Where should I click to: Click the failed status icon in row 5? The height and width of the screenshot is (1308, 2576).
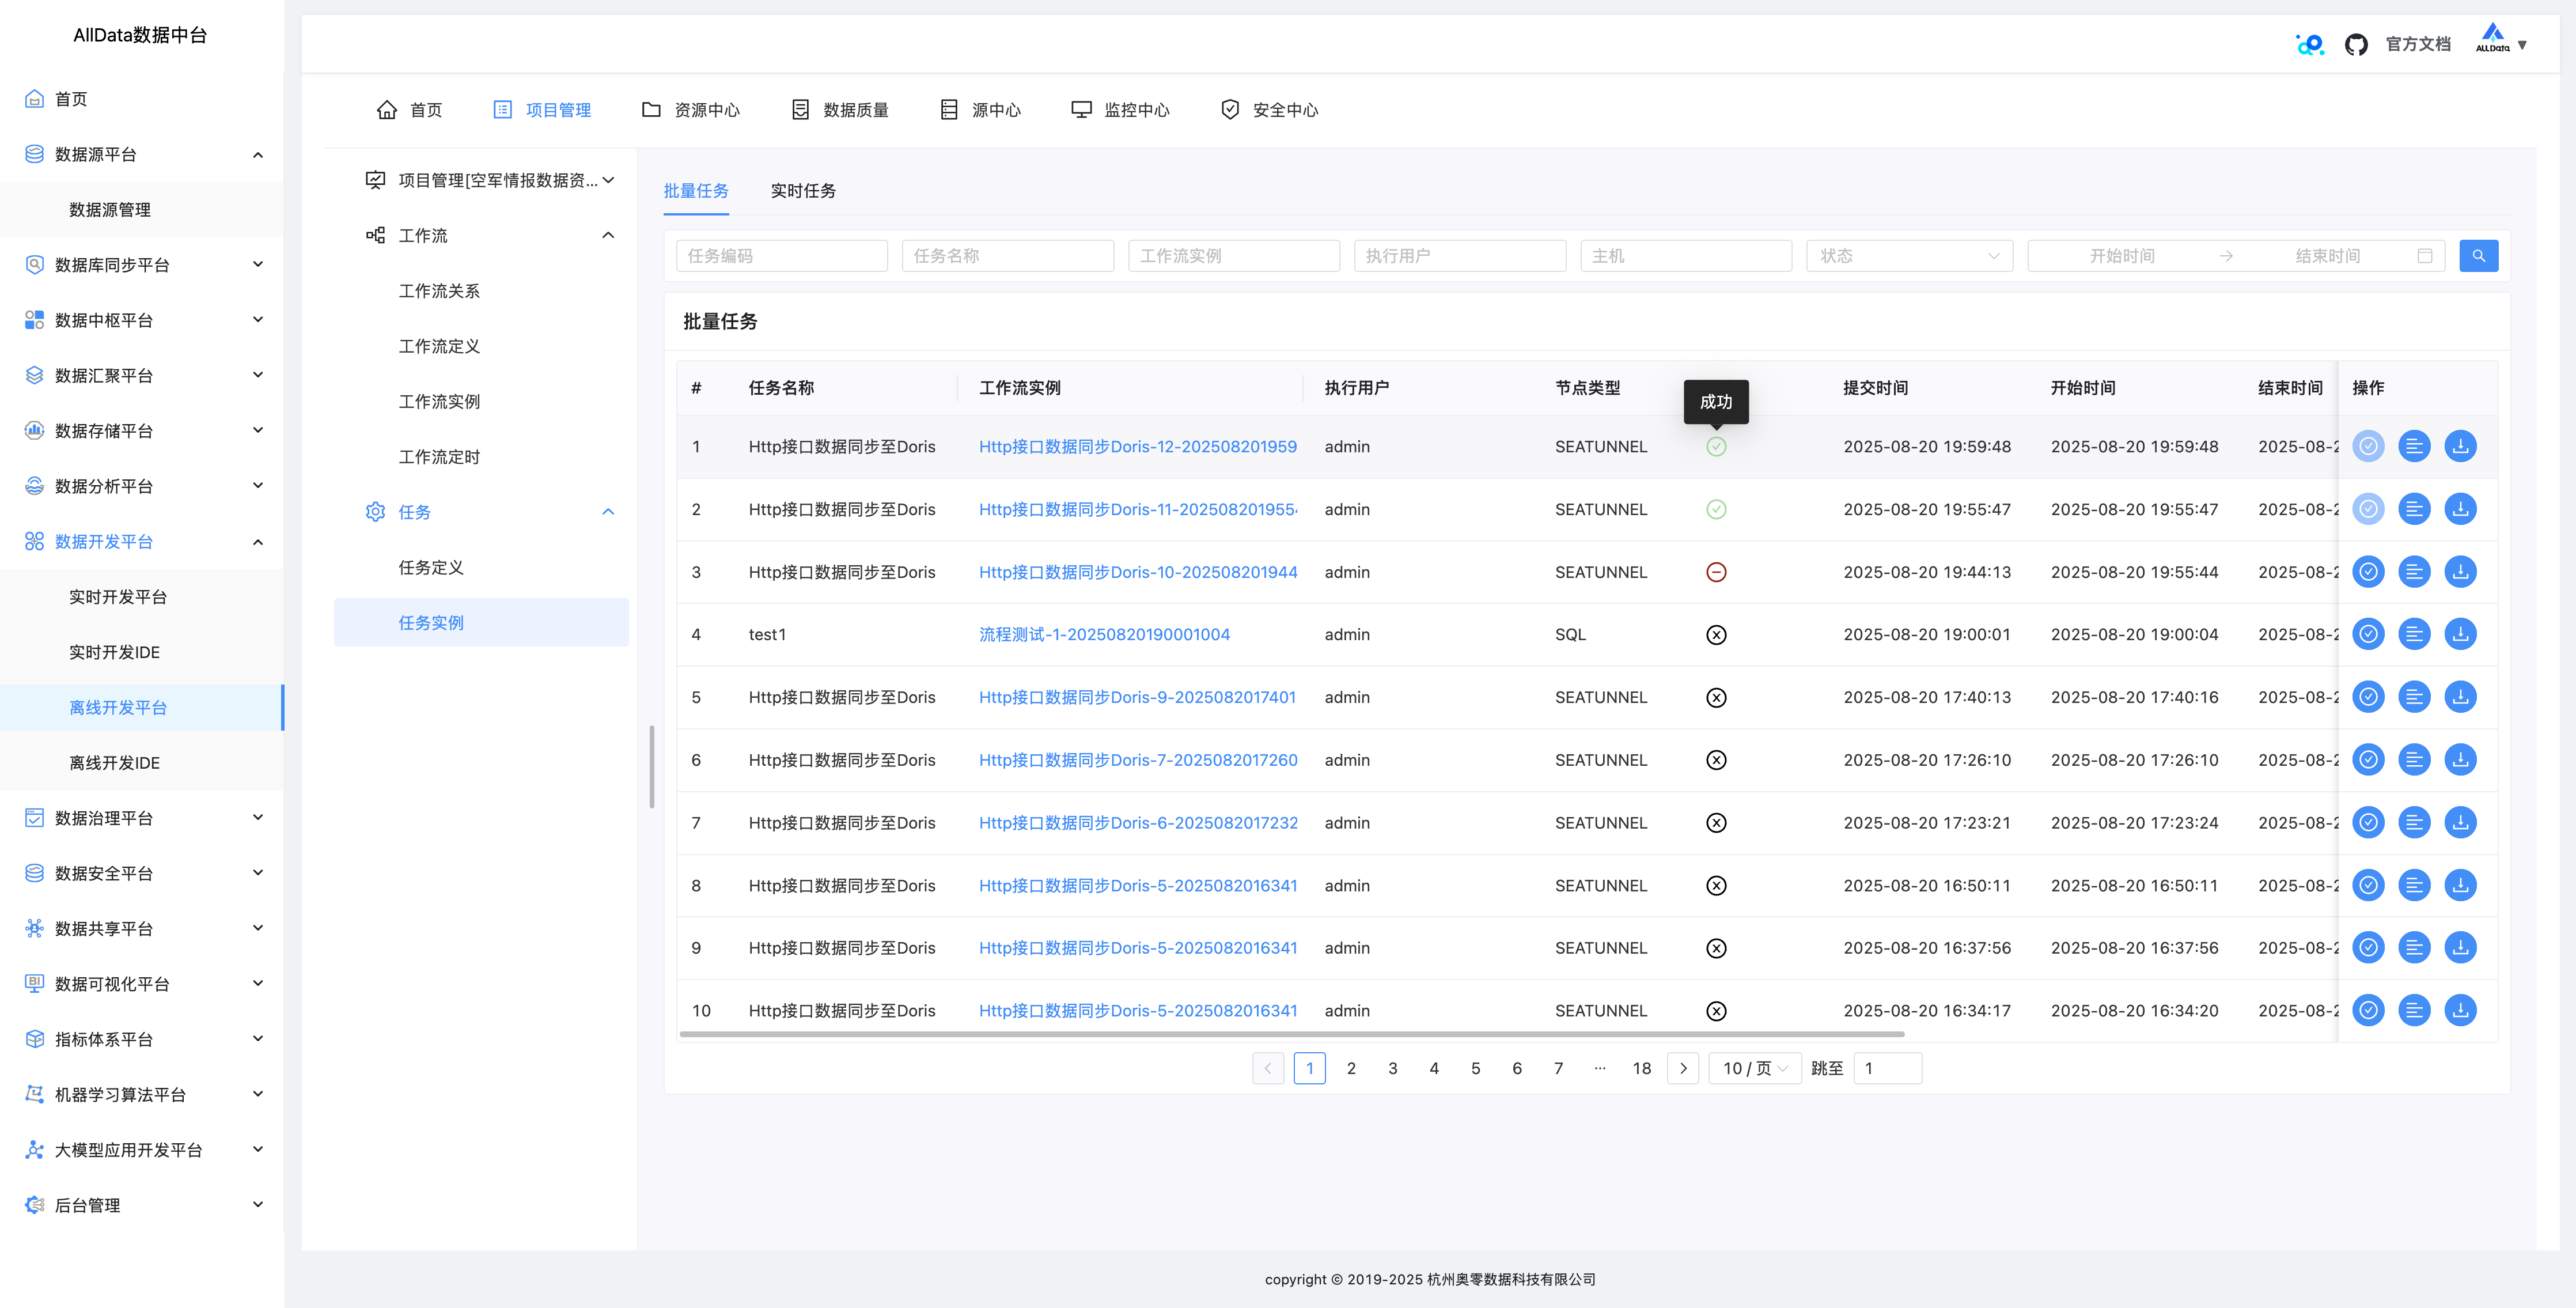1716,698
